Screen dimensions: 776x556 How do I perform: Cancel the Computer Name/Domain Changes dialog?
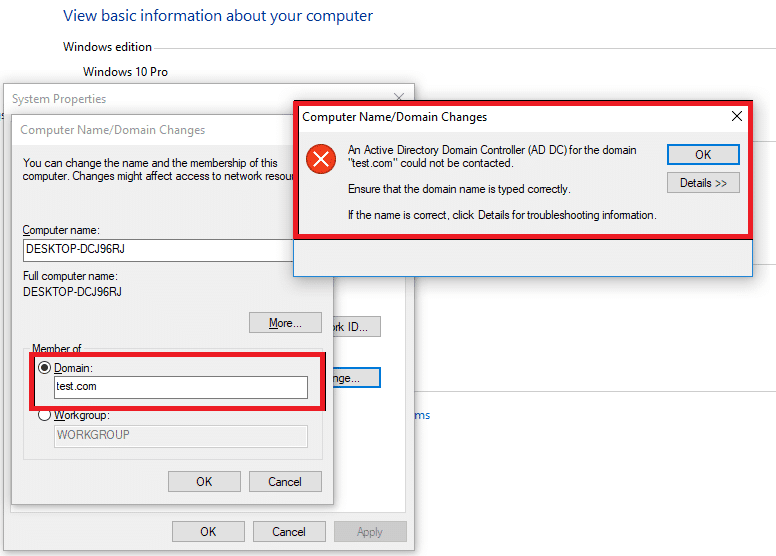click(285, 481)
